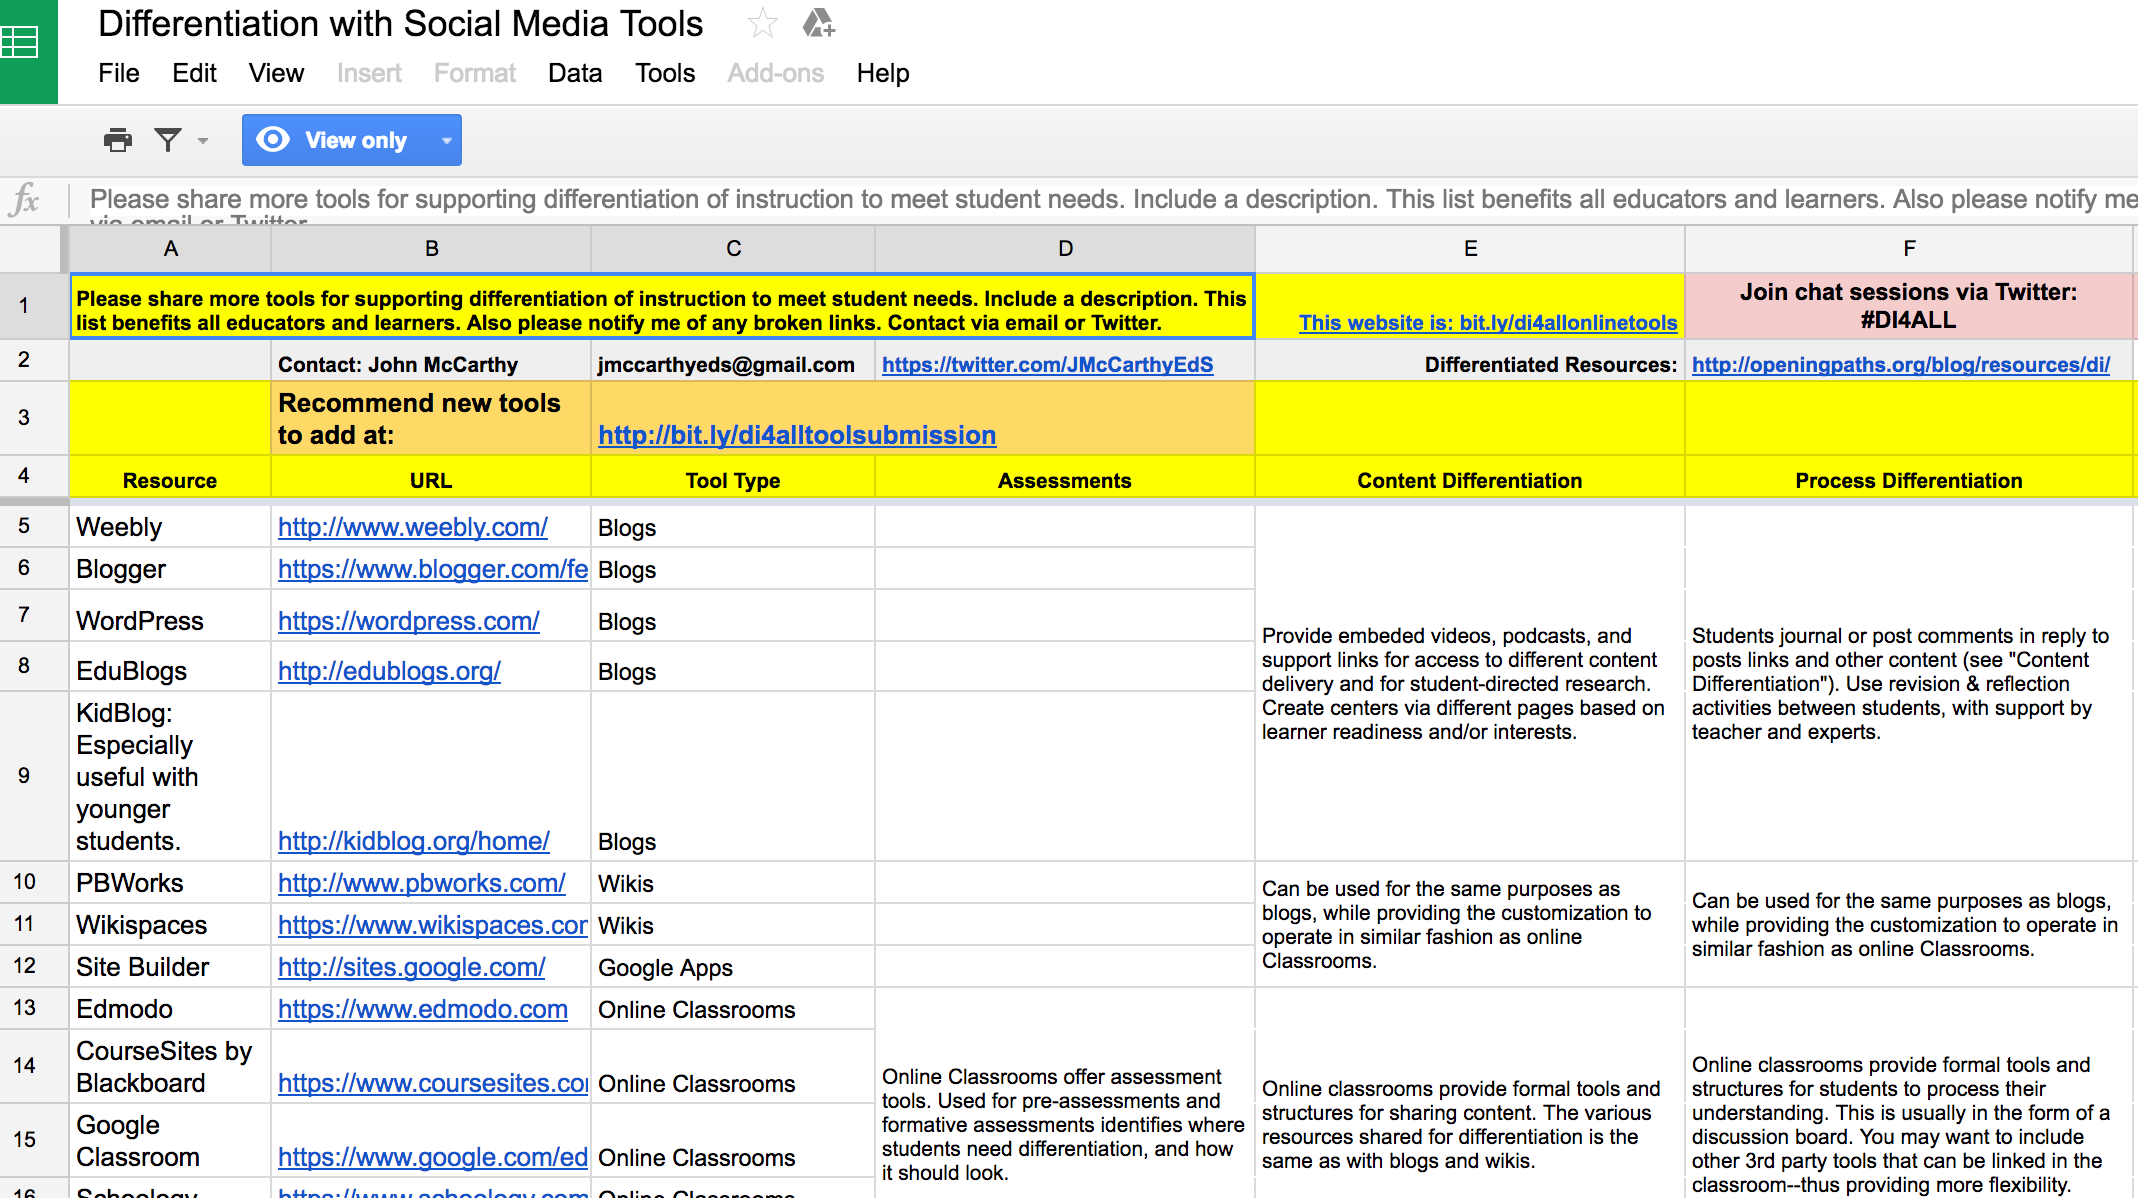Open the twitter.com/JMcCarthyEdS link
The image size is (2138, 1198).
click(1047, 365)
